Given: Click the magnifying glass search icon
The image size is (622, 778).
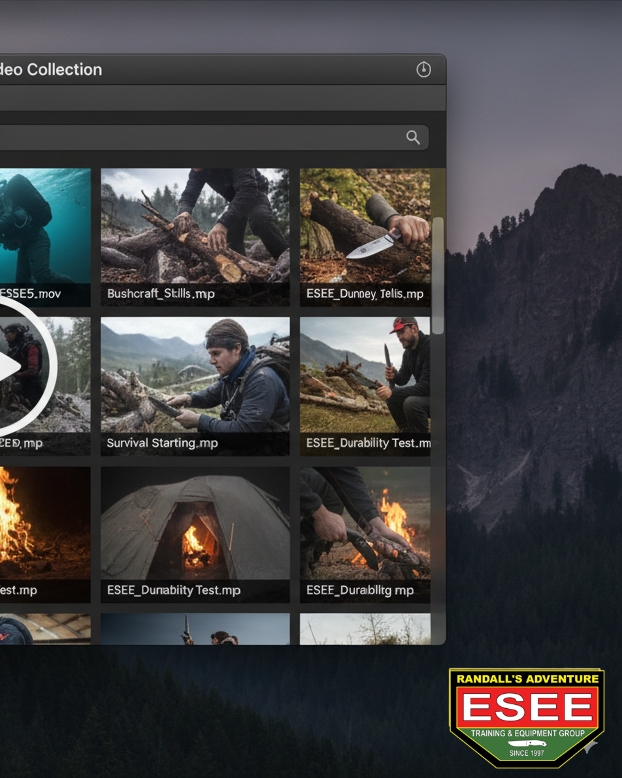Looking at the screenshot, I should pos(413,138).
